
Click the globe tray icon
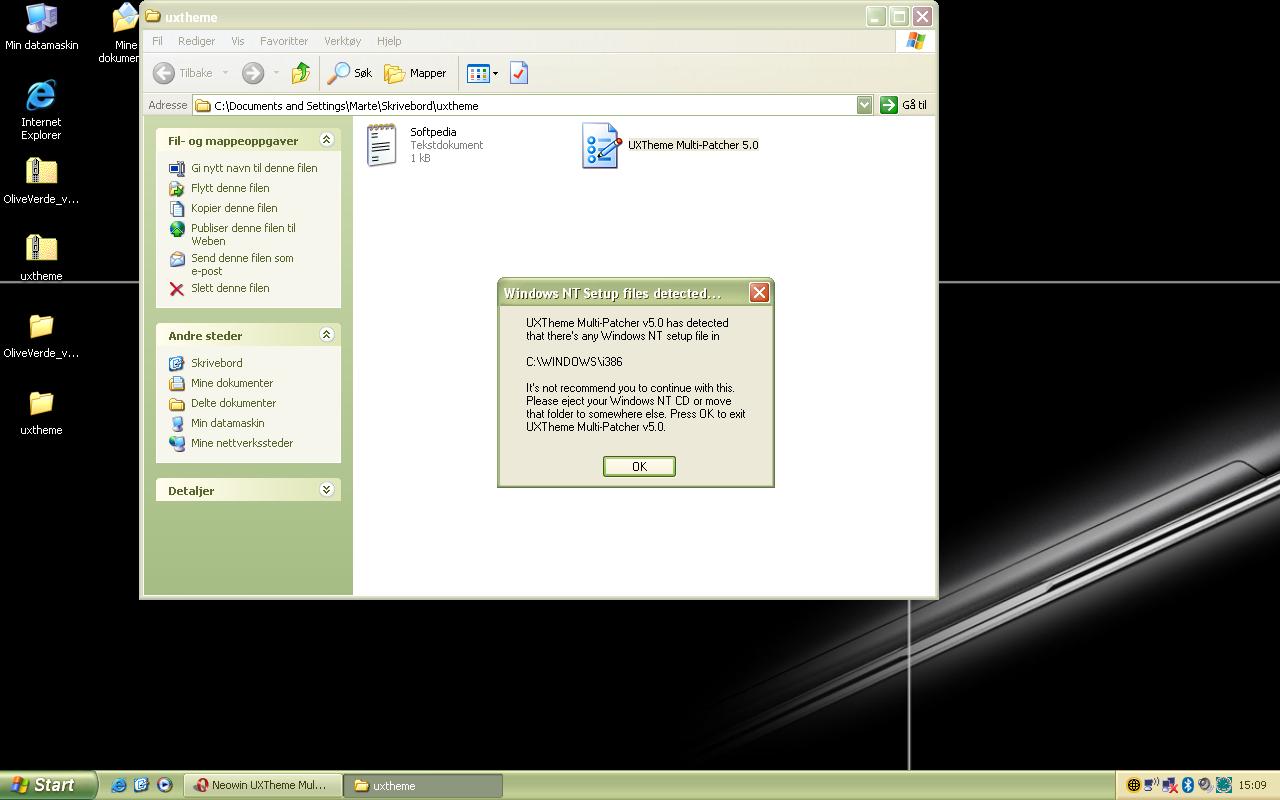(x=1133, y=785)
